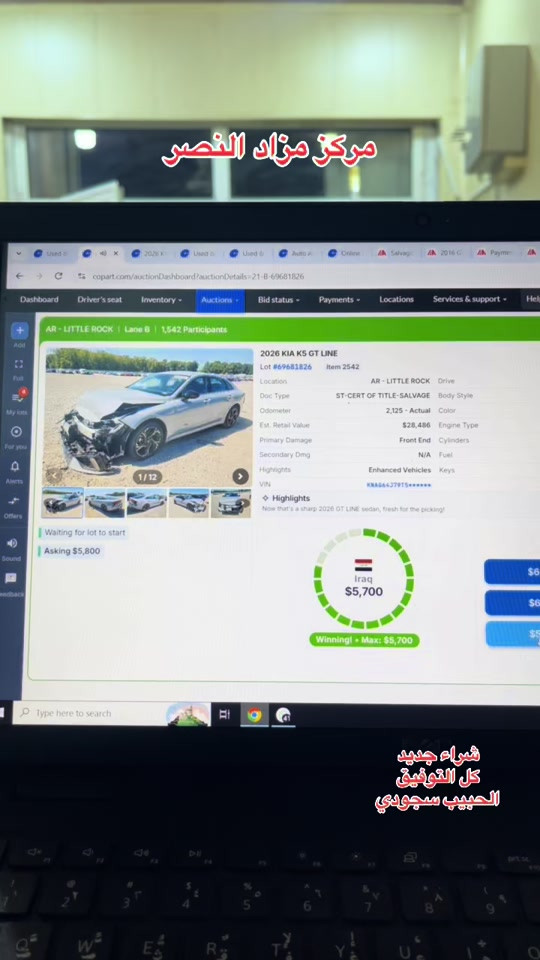
Task: Click browser forward arrow
Action: point(39,276)
